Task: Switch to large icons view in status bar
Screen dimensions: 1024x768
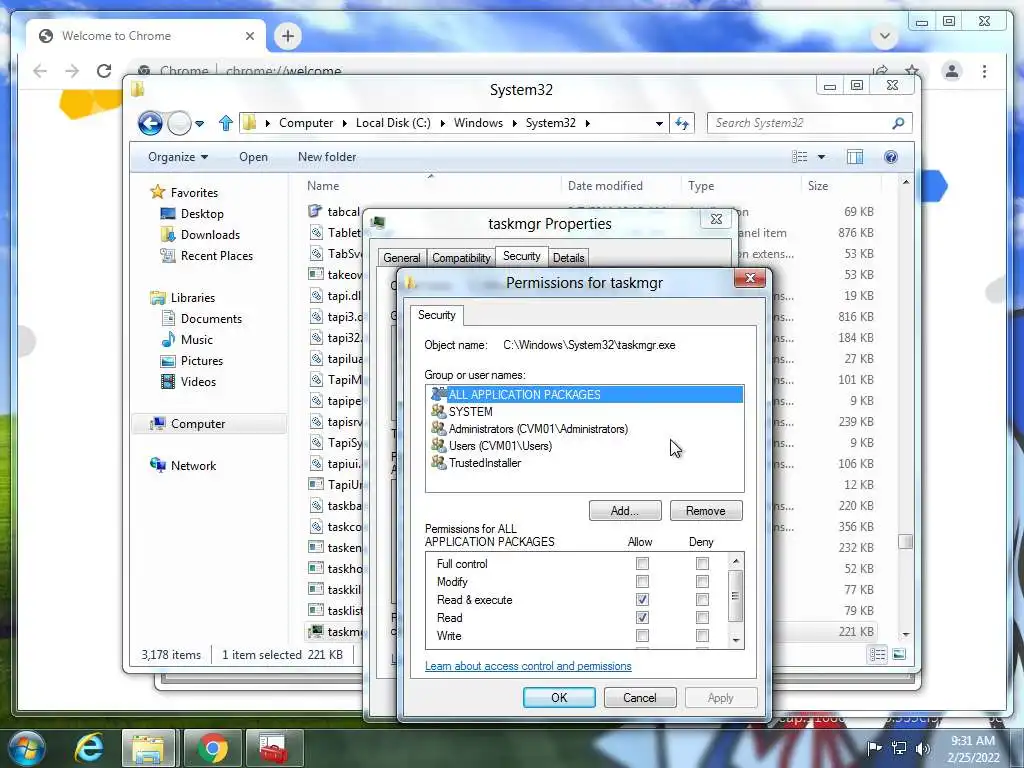Action: (x=899, y=654)
